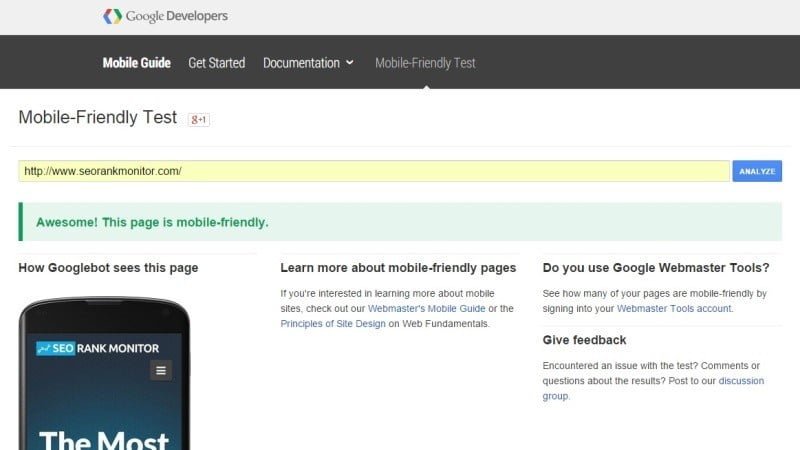The width and height of the screenshot is (800, 450).
Task: Click the Google Developers logo
Action: (x=165, y=16)
